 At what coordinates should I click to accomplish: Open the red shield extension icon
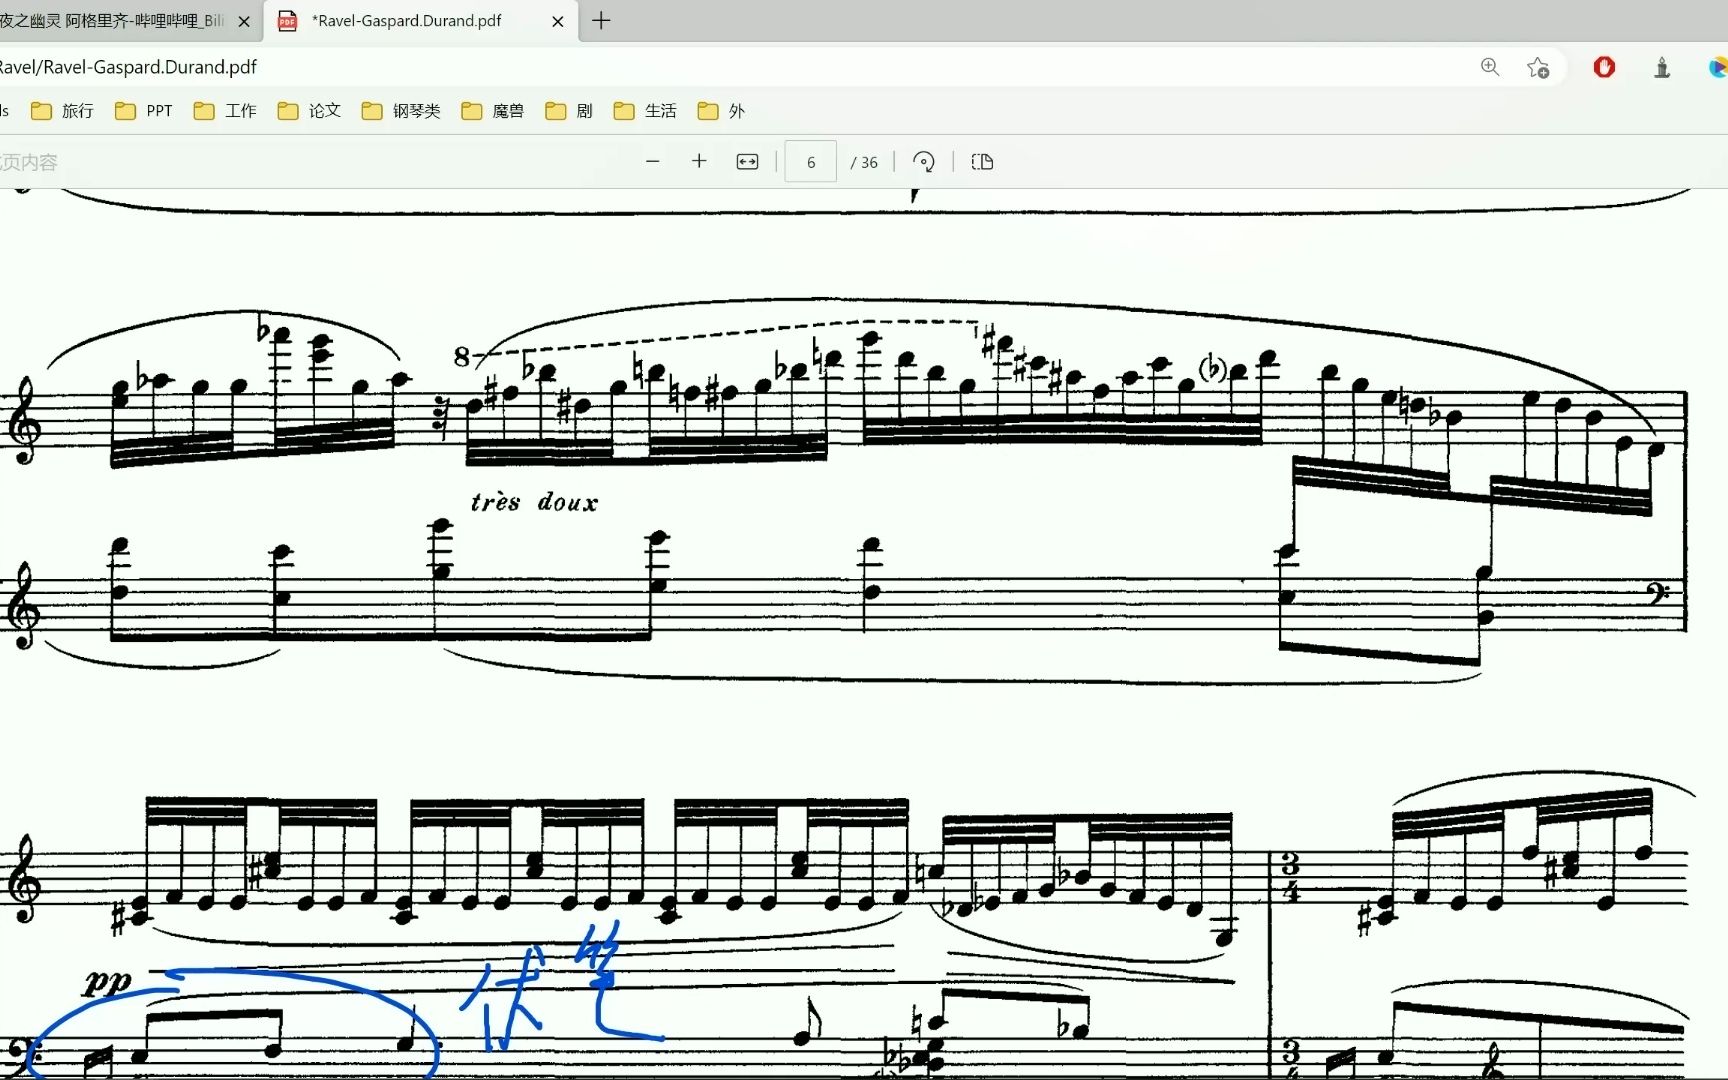pyautogui.click(x=1604, y=67)
